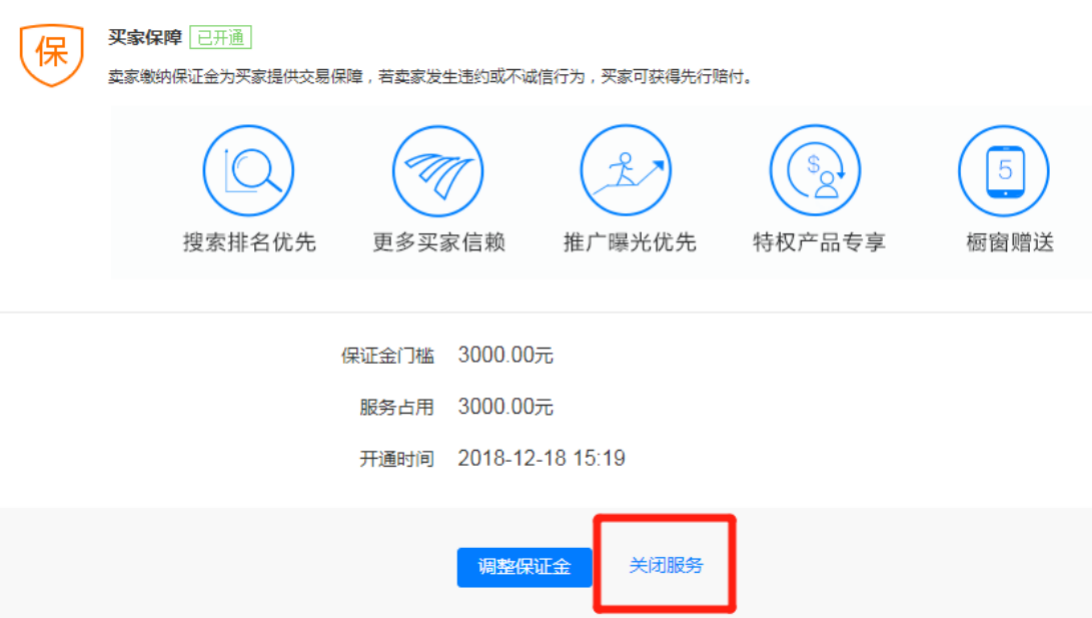
Task: Click the 搜索排名优先 magnifier icon
Action: (249, 171)
